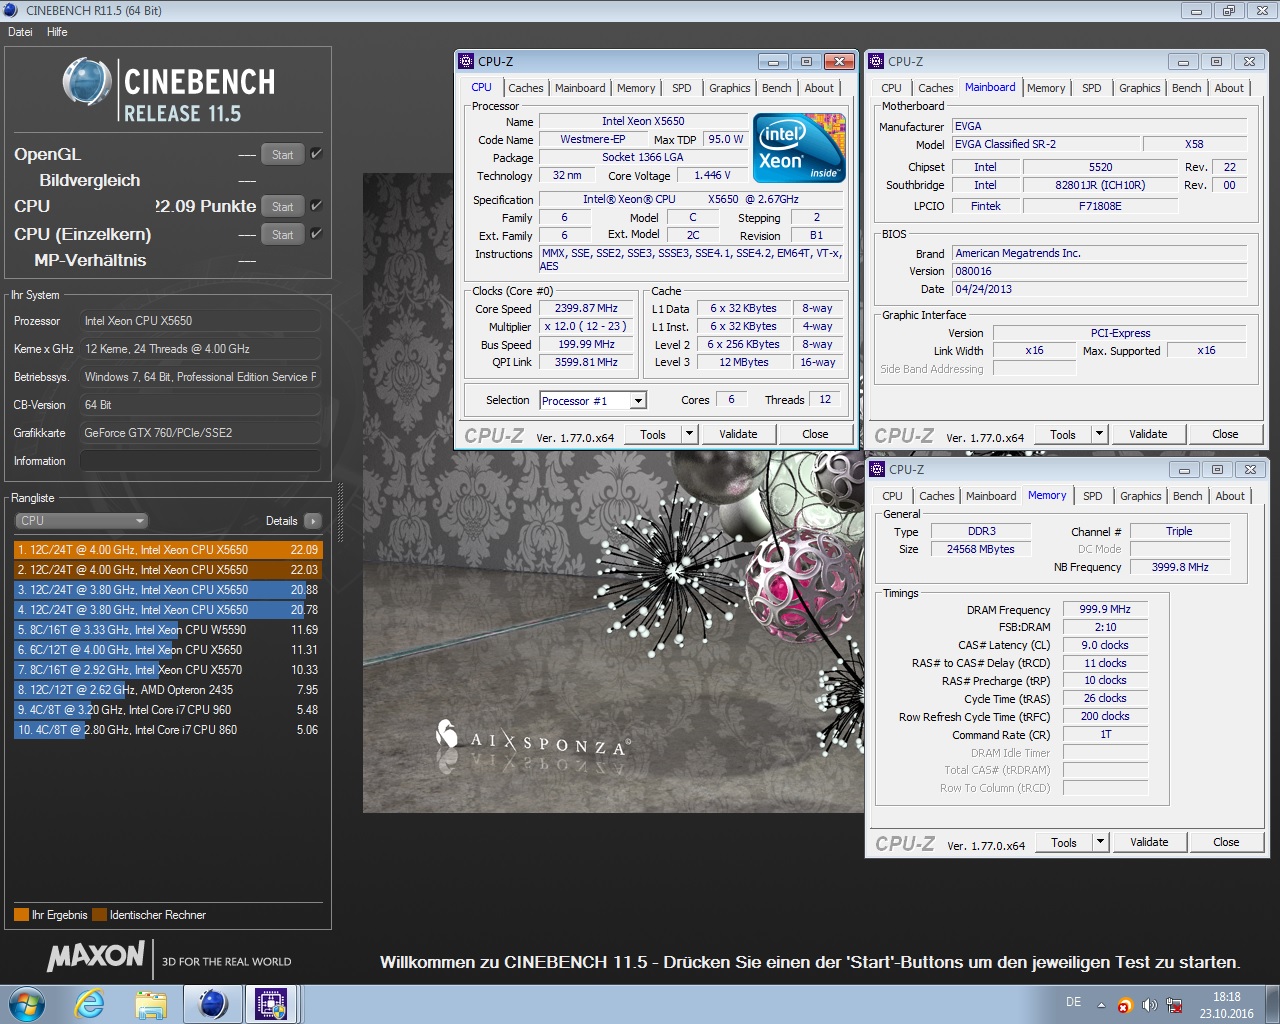Screen dimensions: 1280x1024
Task: Click the DE language indicator
Action: click(1073, 1002)
